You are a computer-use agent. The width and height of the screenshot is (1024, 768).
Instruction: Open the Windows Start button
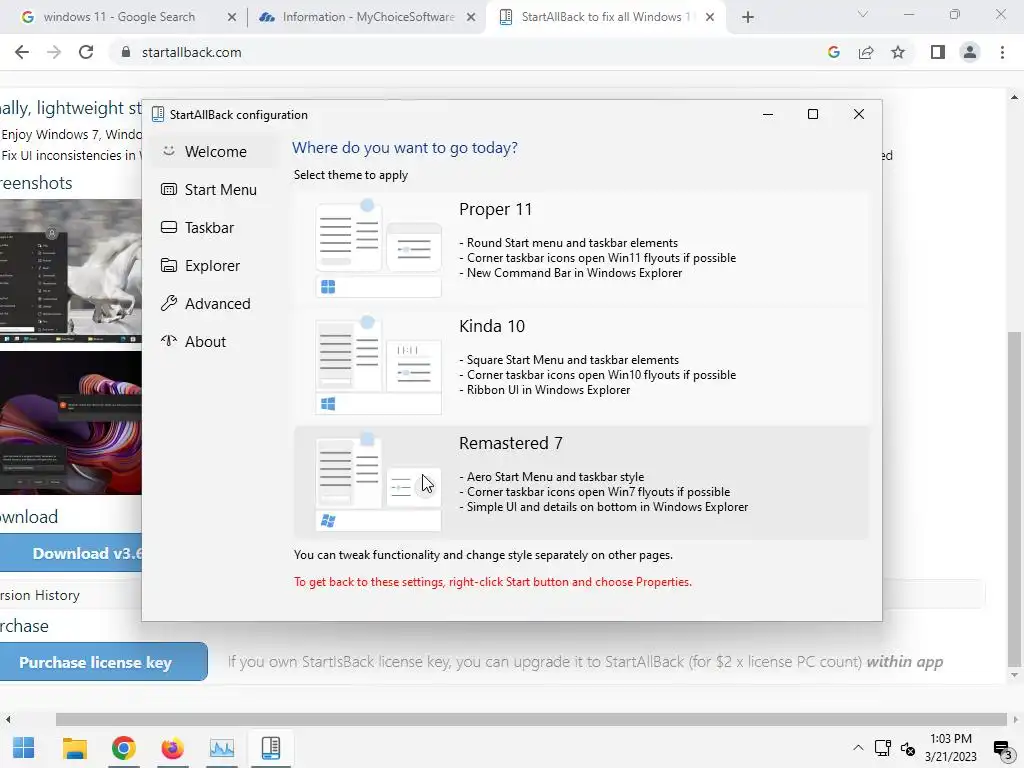pyautogui.click(x=24, y=748)
